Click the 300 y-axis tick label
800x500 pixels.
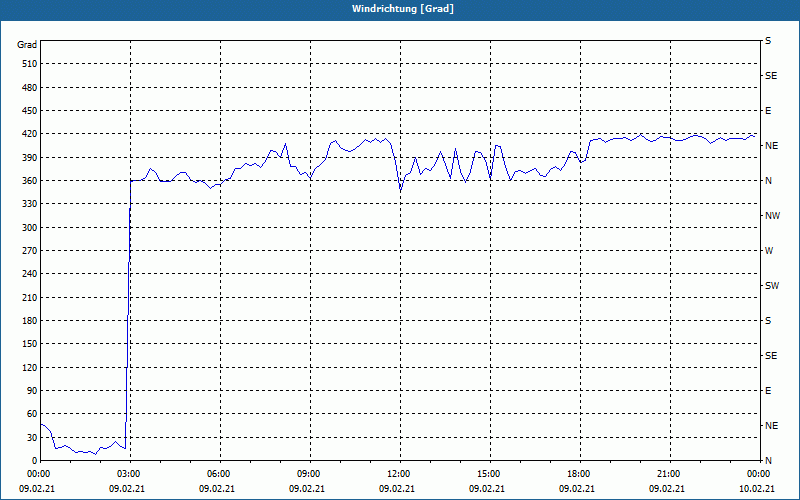tap(30, 228)
